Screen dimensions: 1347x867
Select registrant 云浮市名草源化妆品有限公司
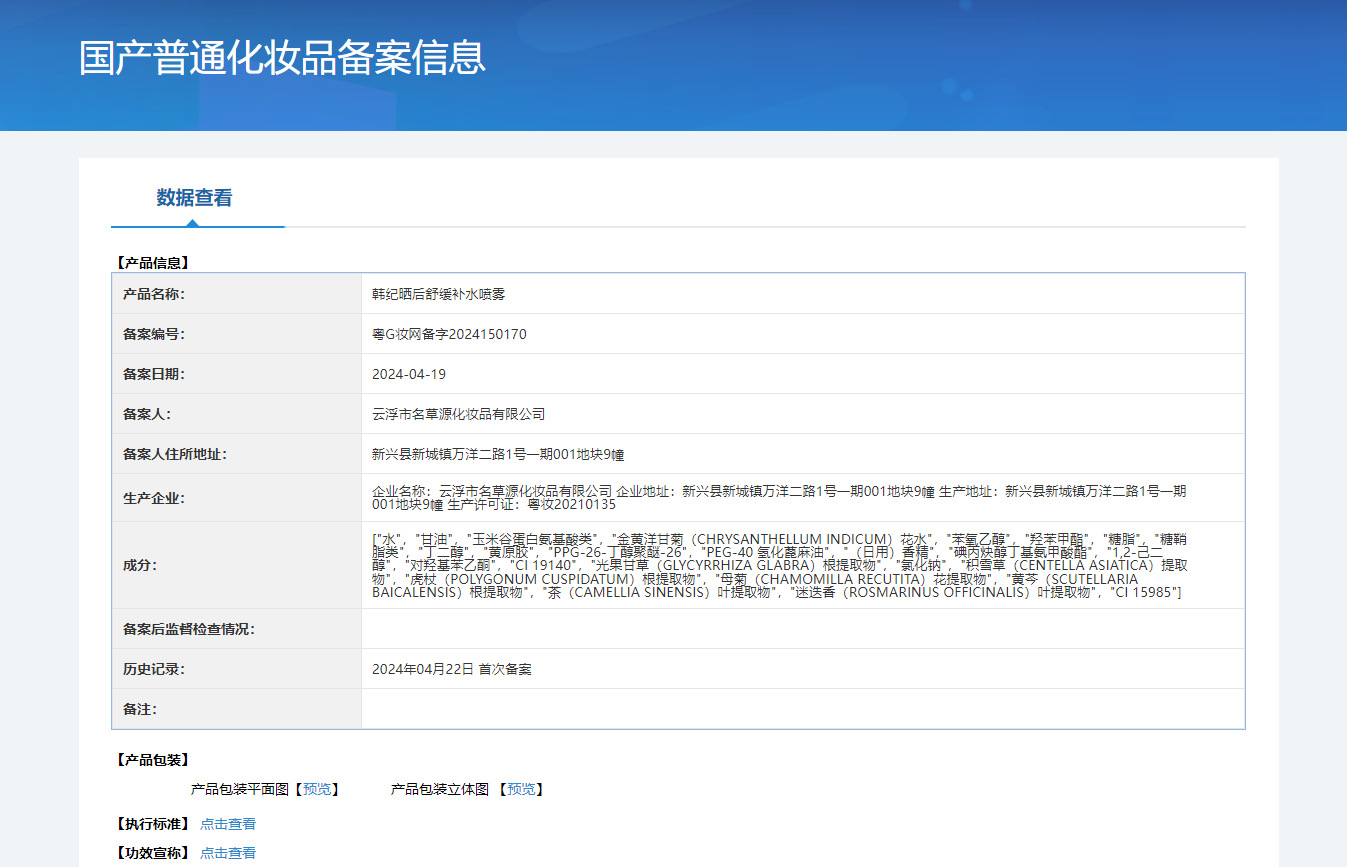tap(459, 414)
